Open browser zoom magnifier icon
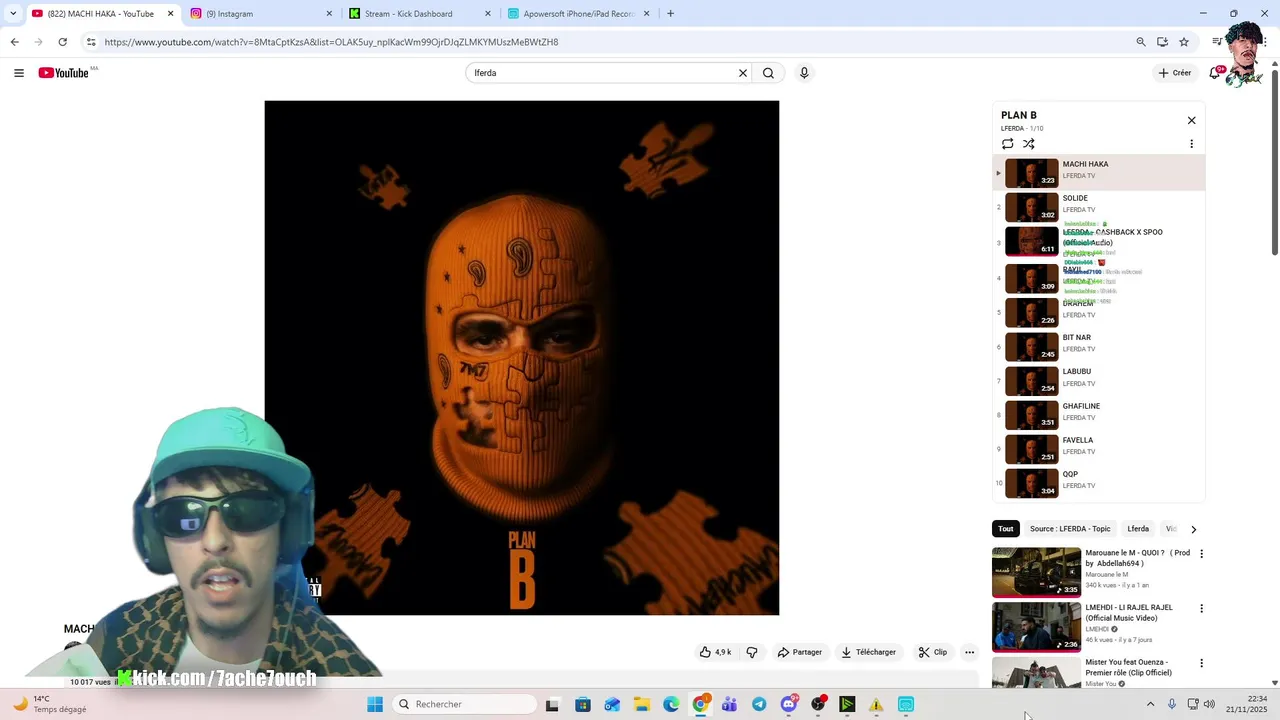1280x720 pixels. pyautogui.click(x=1141, y=42)
